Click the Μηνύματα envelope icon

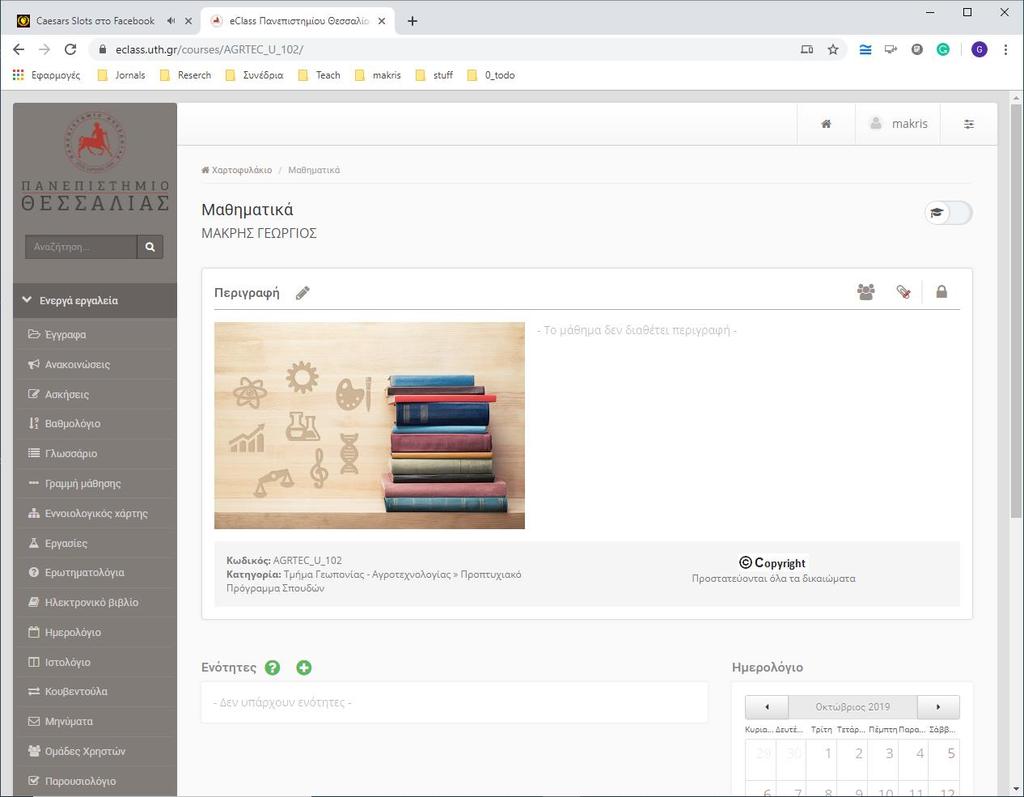click(34, 721)
